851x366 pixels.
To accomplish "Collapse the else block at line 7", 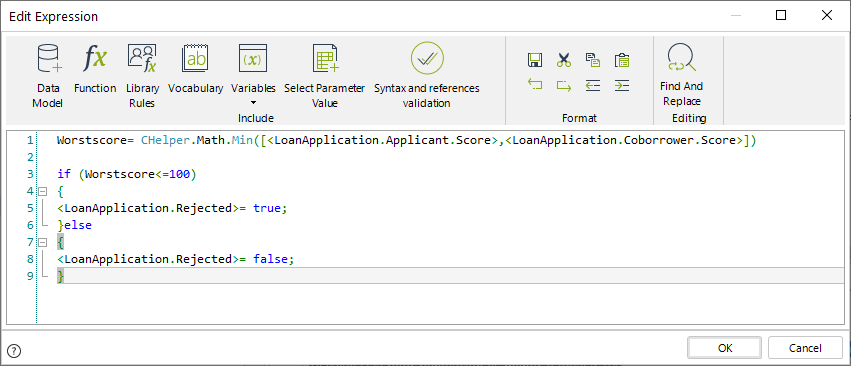I will (x=43, y=242).
